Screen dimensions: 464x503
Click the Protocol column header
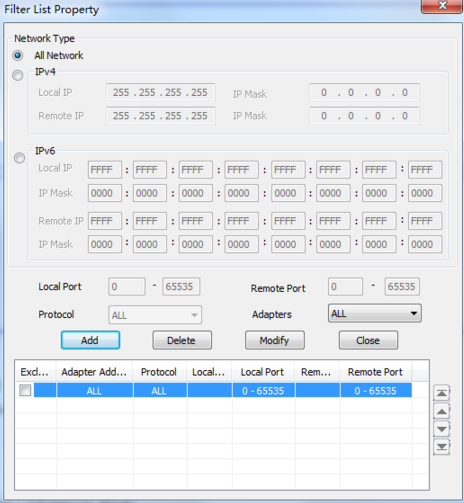160,372
